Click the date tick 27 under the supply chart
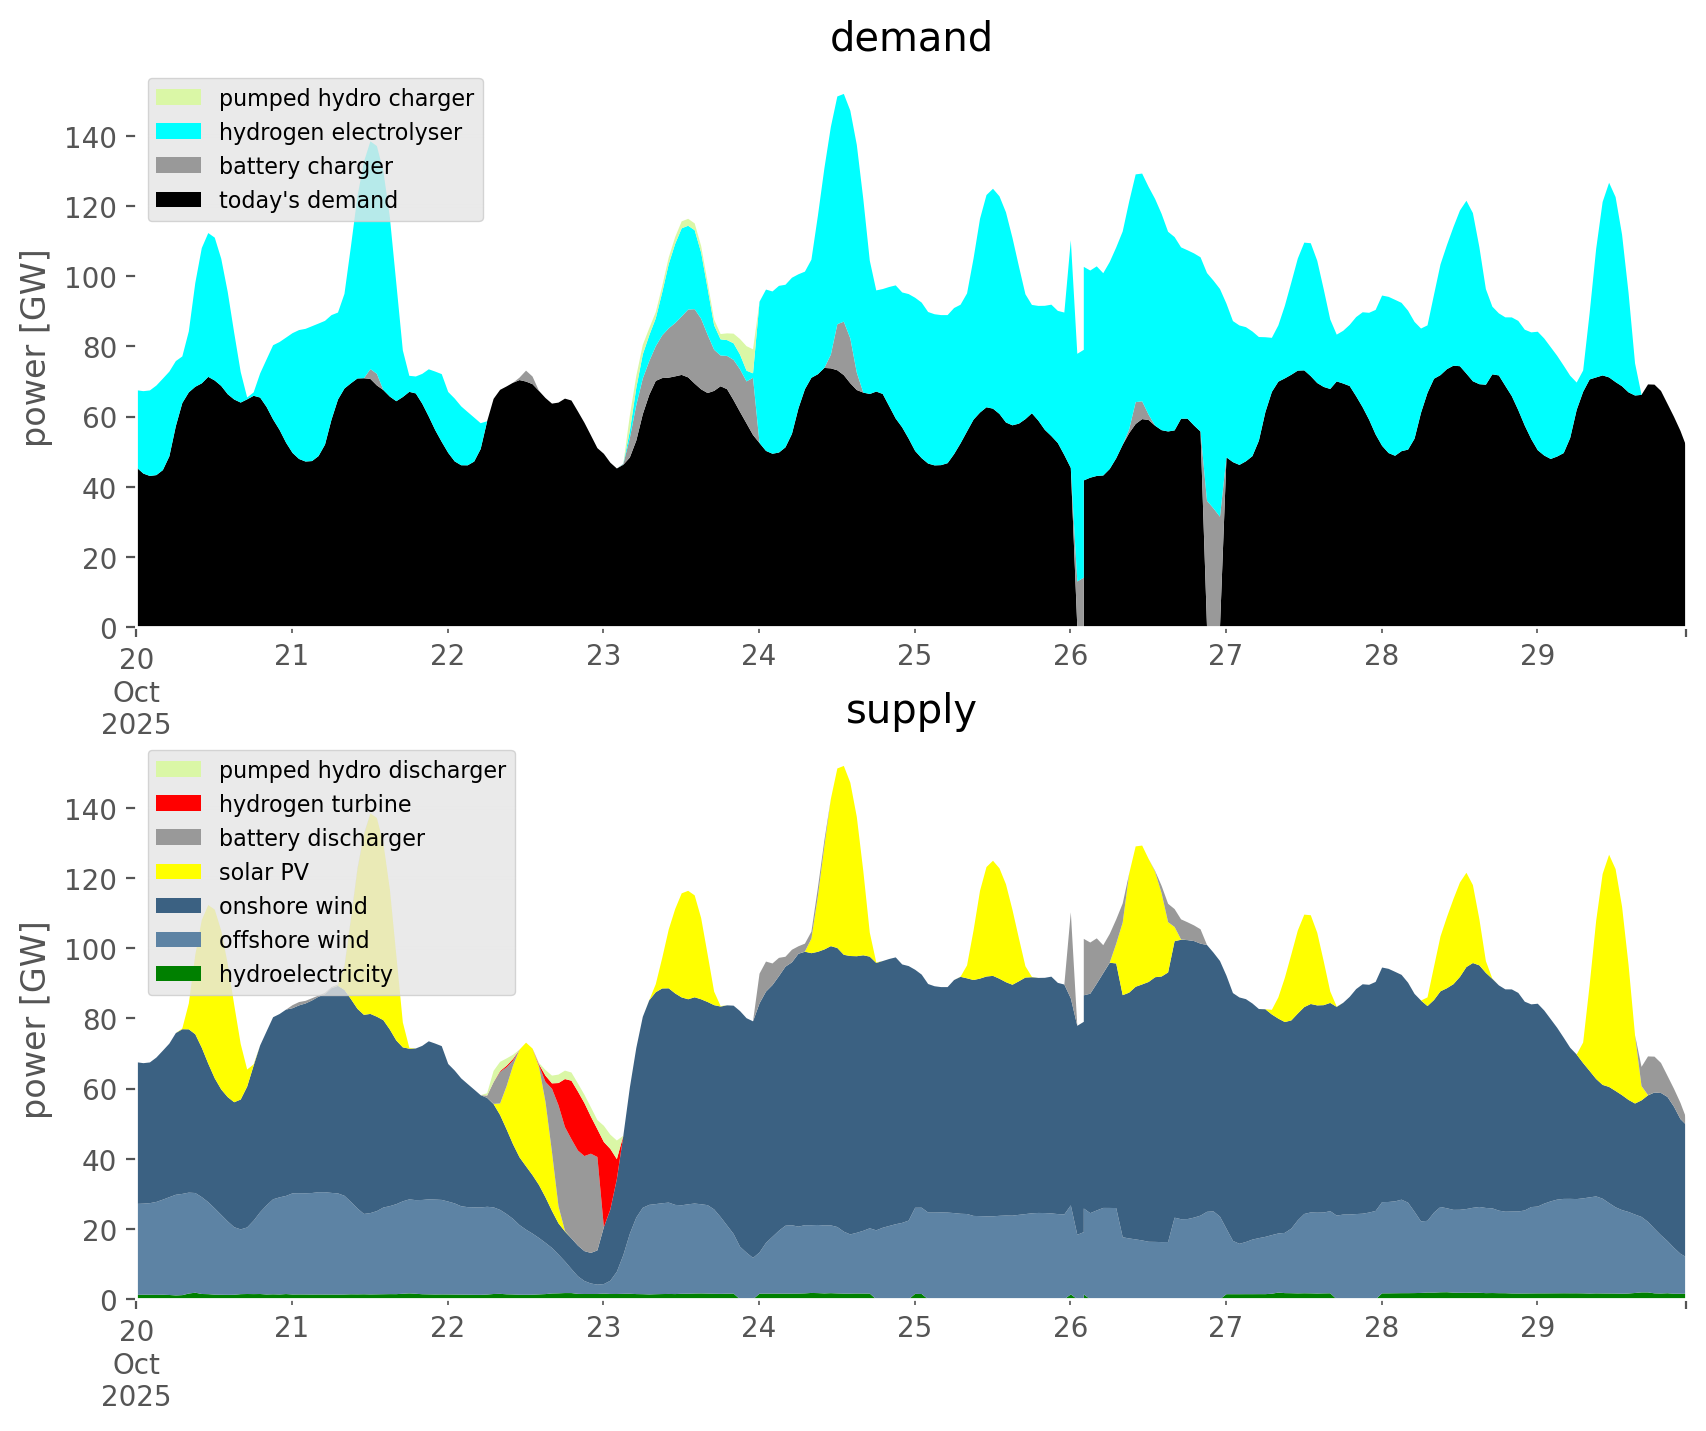Image resolution: width=1706 pixels, height=1431 pixels. [x=1225, y=1329]
